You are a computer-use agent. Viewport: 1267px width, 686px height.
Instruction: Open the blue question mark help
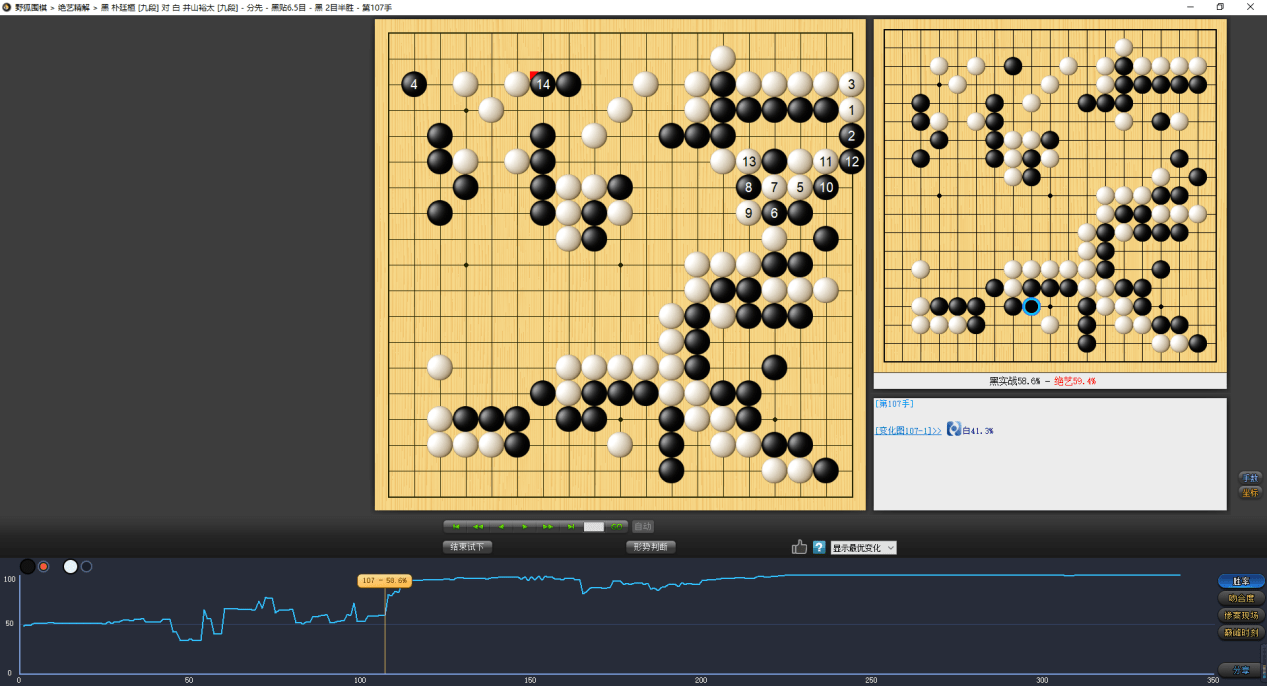[x=819, y=547]
